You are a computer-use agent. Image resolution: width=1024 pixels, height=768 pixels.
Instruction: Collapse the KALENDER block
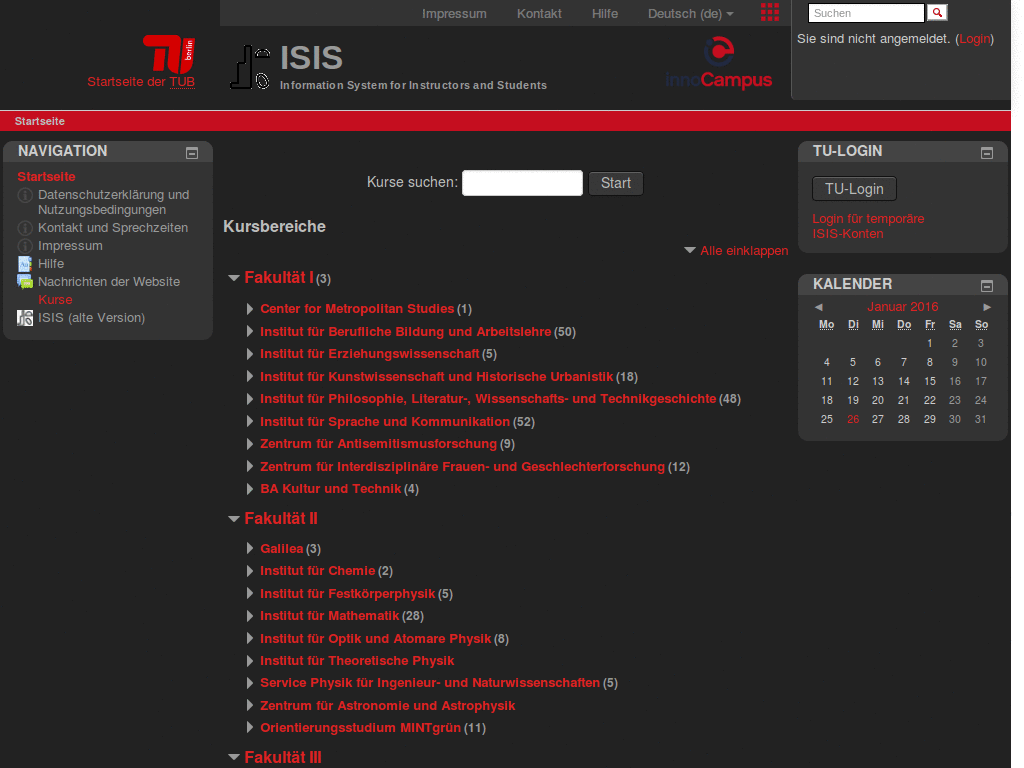click(985, 285)
